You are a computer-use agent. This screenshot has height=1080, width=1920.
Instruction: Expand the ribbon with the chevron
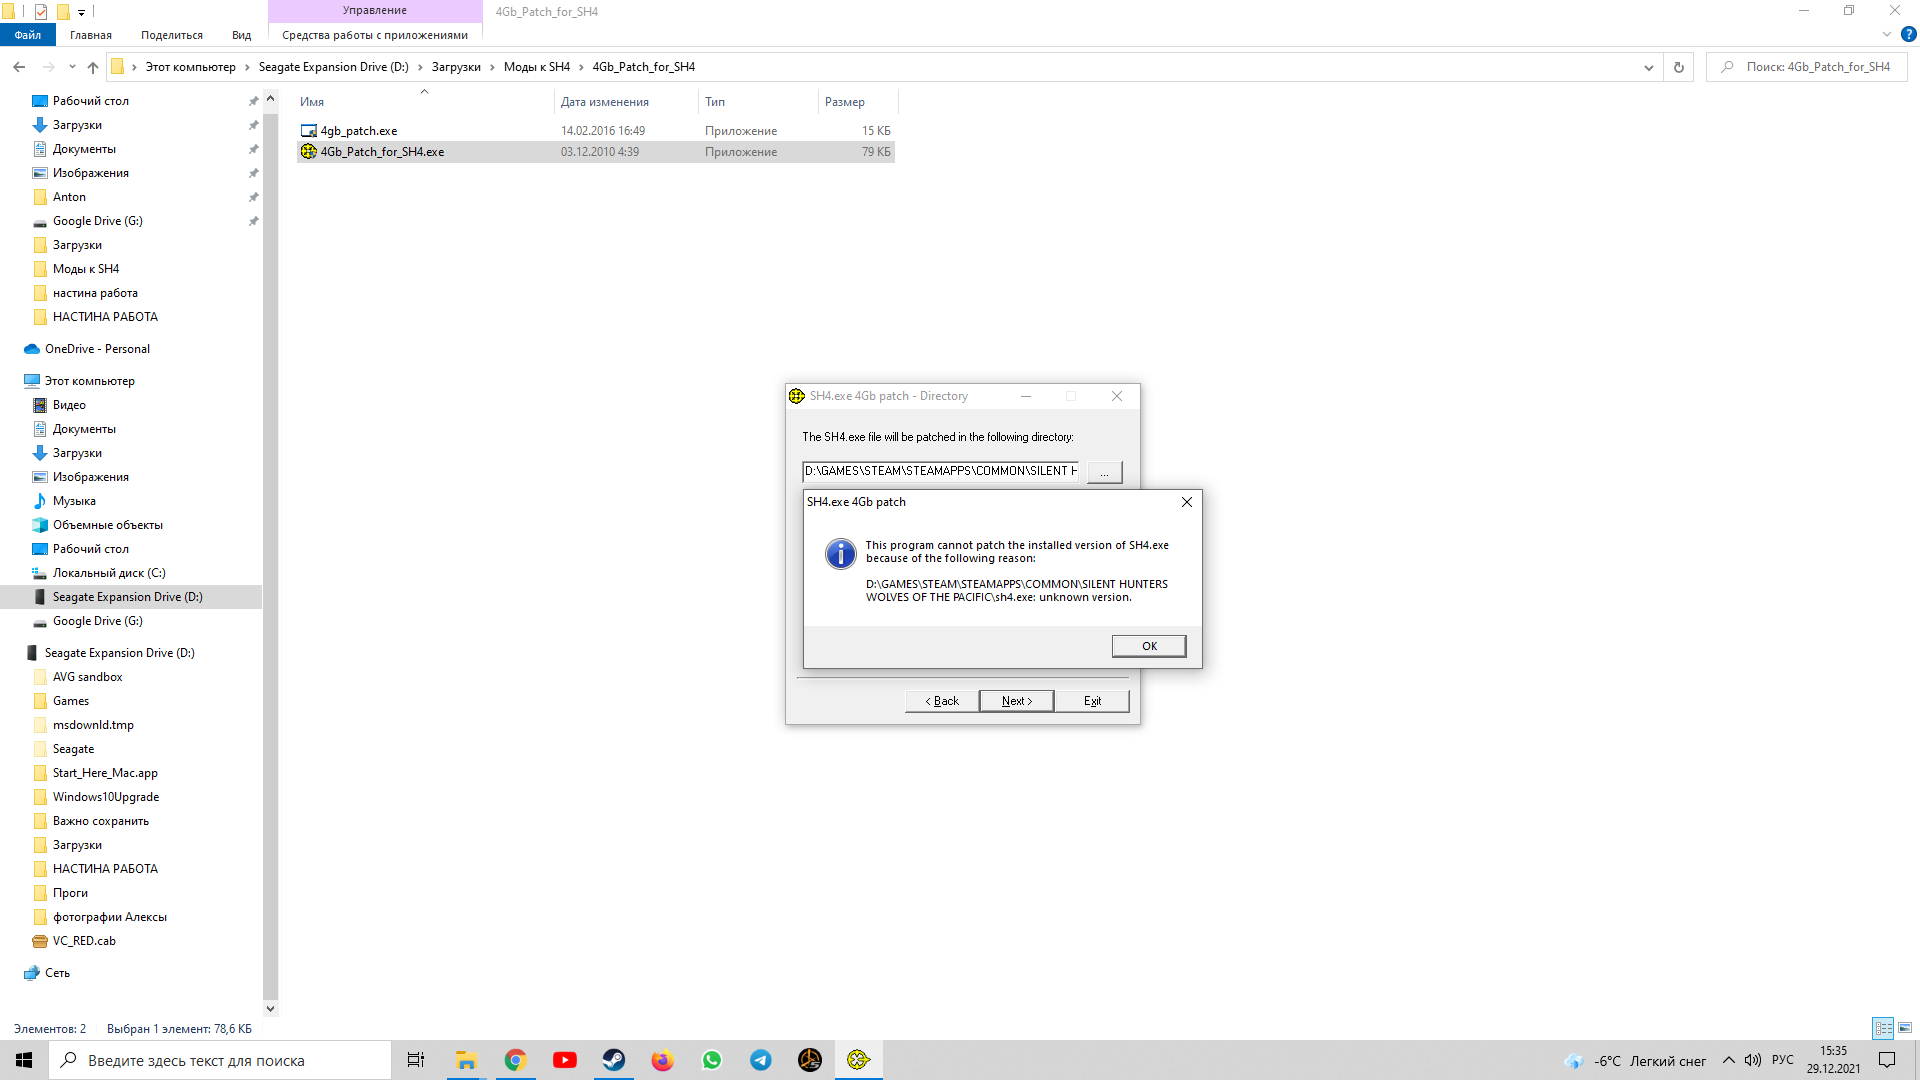[x=1887, y=34]
